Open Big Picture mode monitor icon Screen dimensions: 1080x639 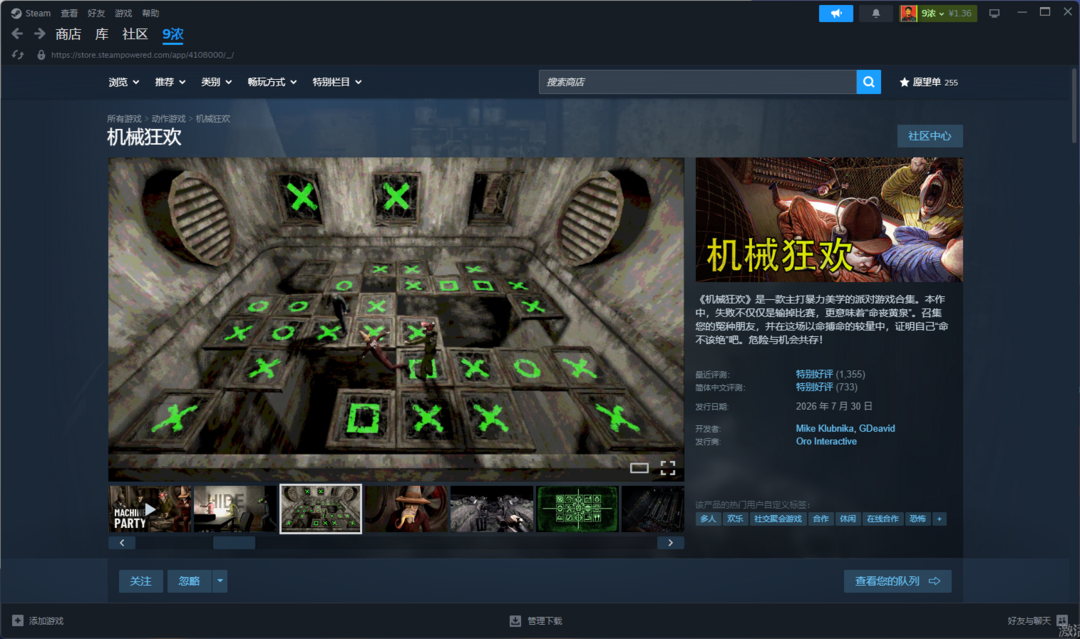coord(994,13)
